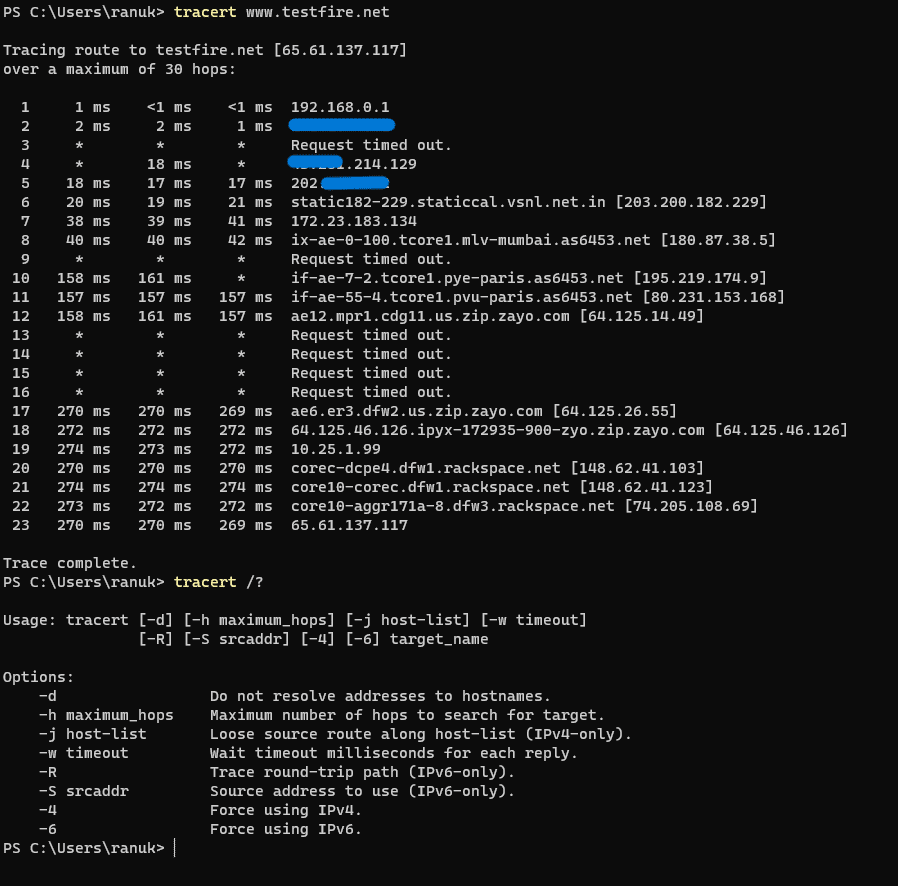Click the IP '[64.125.14.49]'
This screenshot has height=886, width=898.
[641, 316]
